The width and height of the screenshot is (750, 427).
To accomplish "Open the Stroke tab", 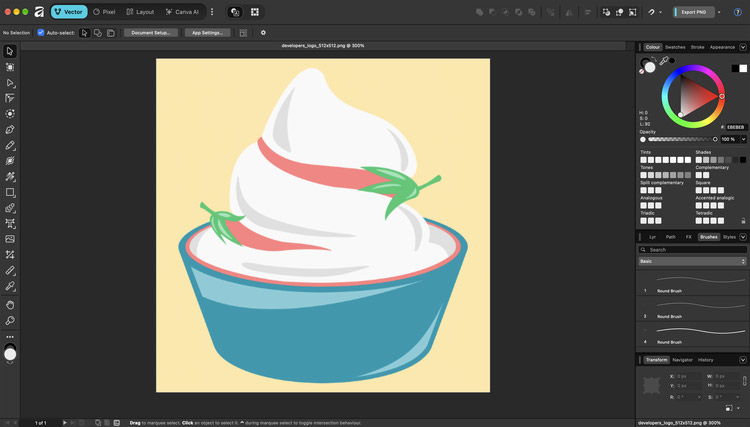I will click(x=697, y=47).
